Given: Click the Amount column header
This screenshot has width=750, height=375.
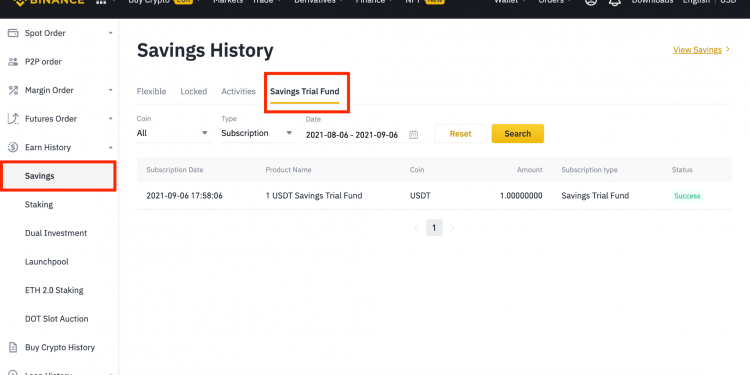Looking at the screenshot, I should pos(529,170).
